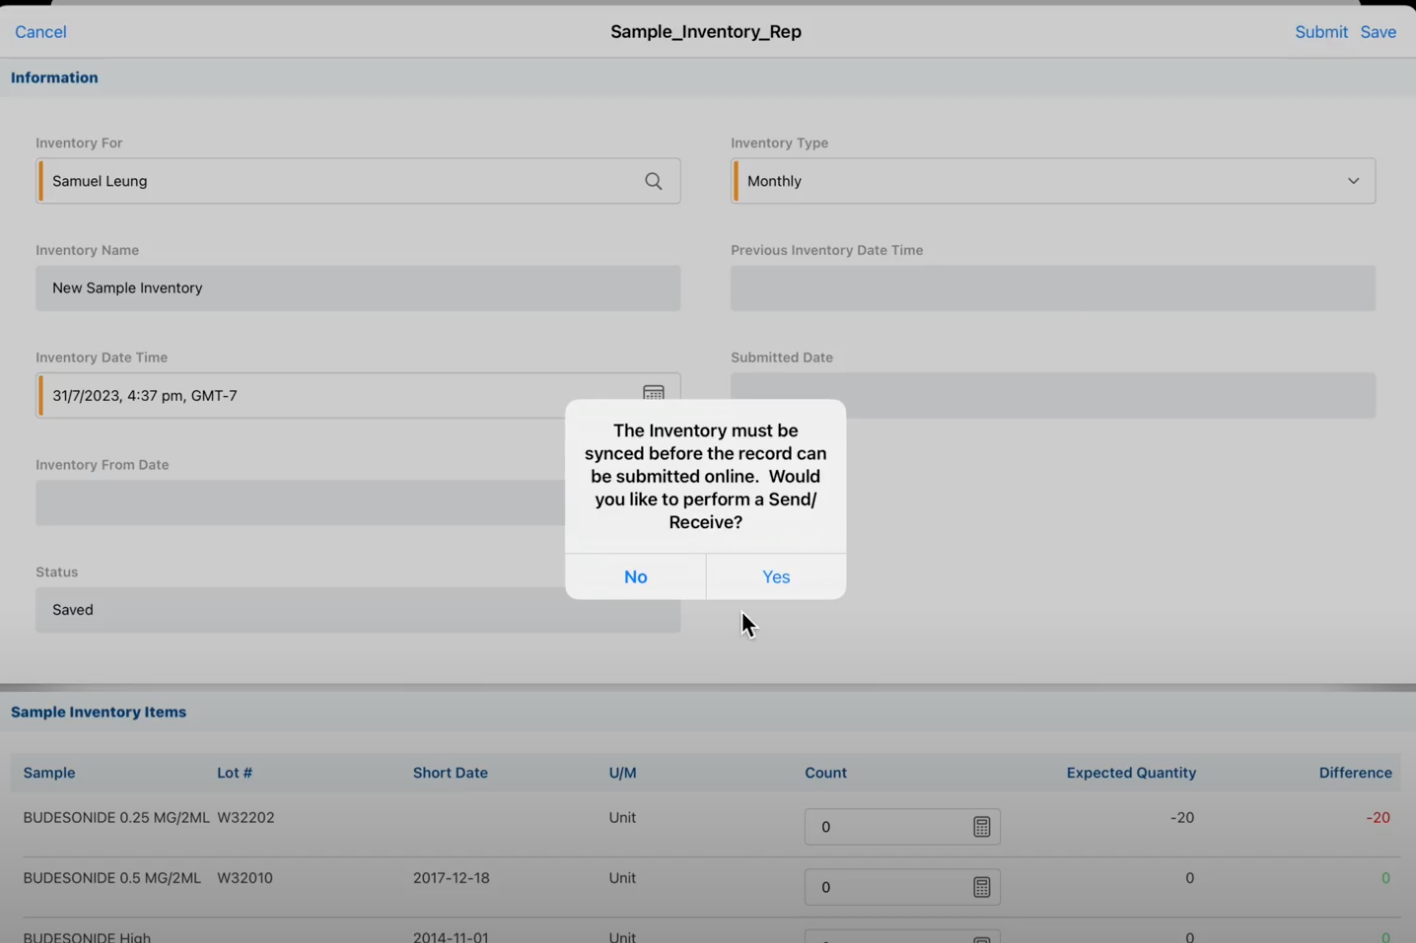Click the Previous Inventory Date Time field
The image size is (1416, 943).
(x=1053, y=288)
